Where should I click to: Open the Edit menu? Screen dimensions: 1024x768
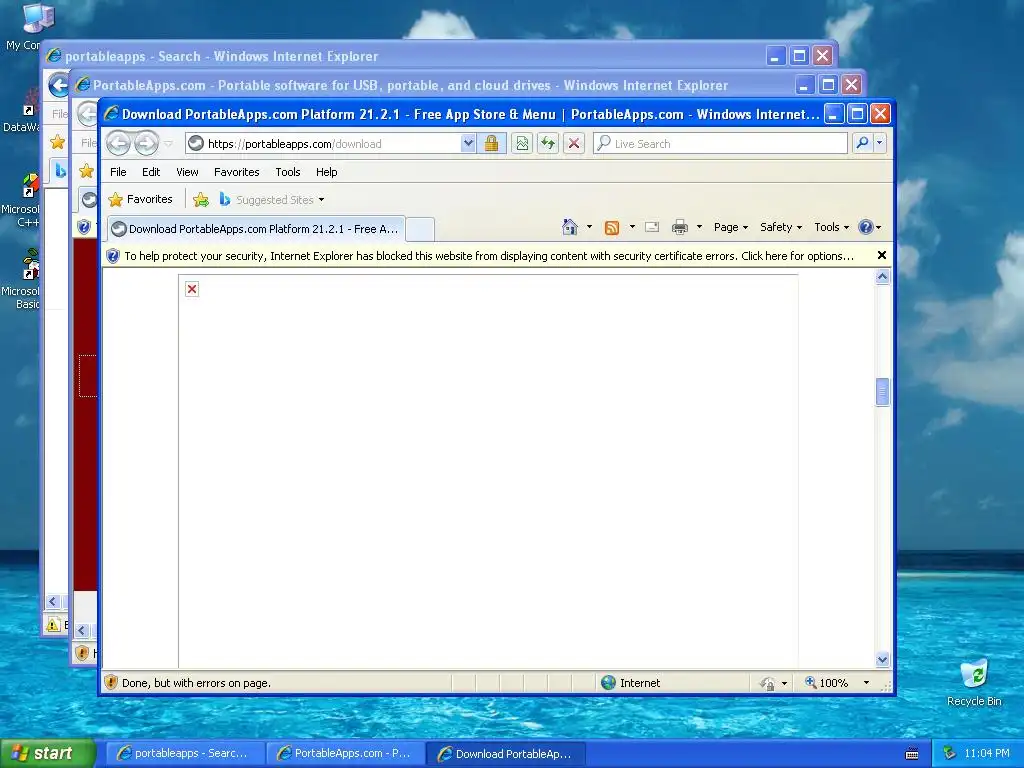pyautogui.click(x=151, y=172)
